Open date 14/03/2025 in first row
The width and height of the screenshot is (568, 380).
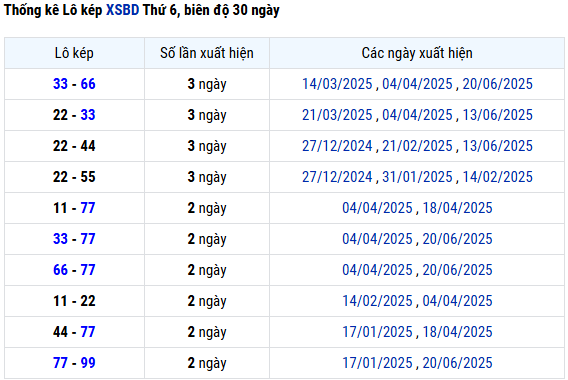[x=337, y=84]
